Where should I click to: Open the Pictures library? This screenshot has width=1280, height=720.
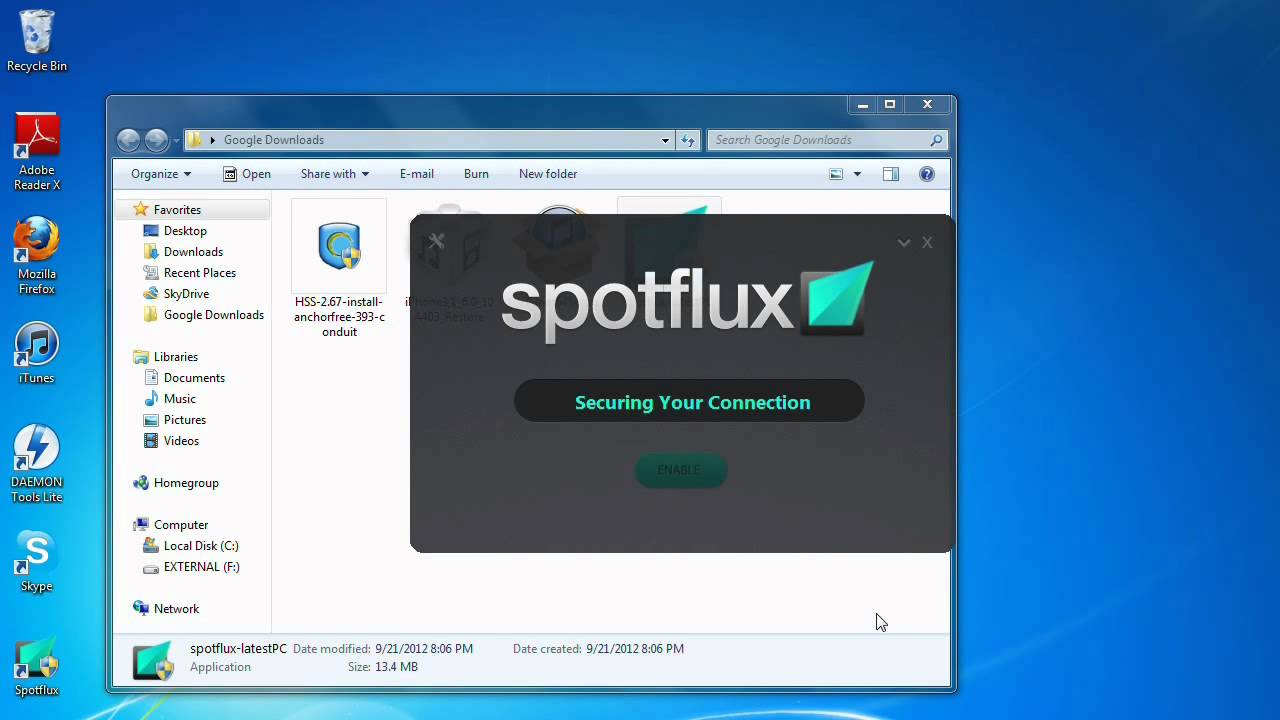click(185, 420)
